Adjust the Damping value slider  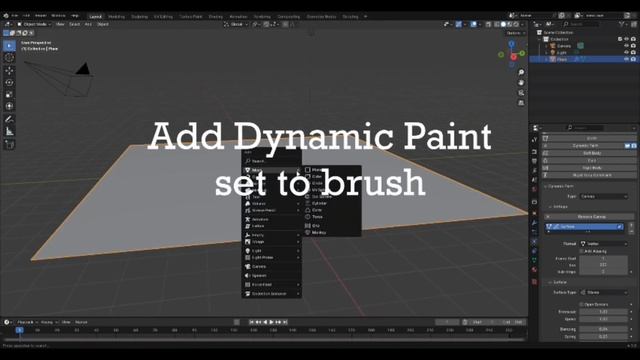[x=603, y=329]
